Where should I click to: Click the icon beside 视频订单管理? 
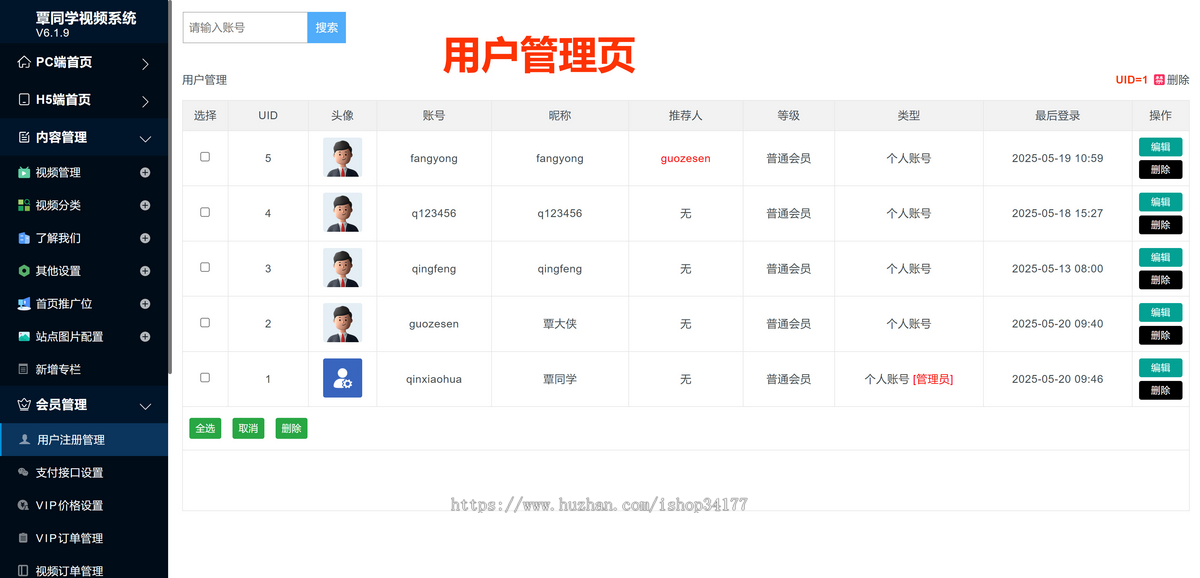click(24, 571)
